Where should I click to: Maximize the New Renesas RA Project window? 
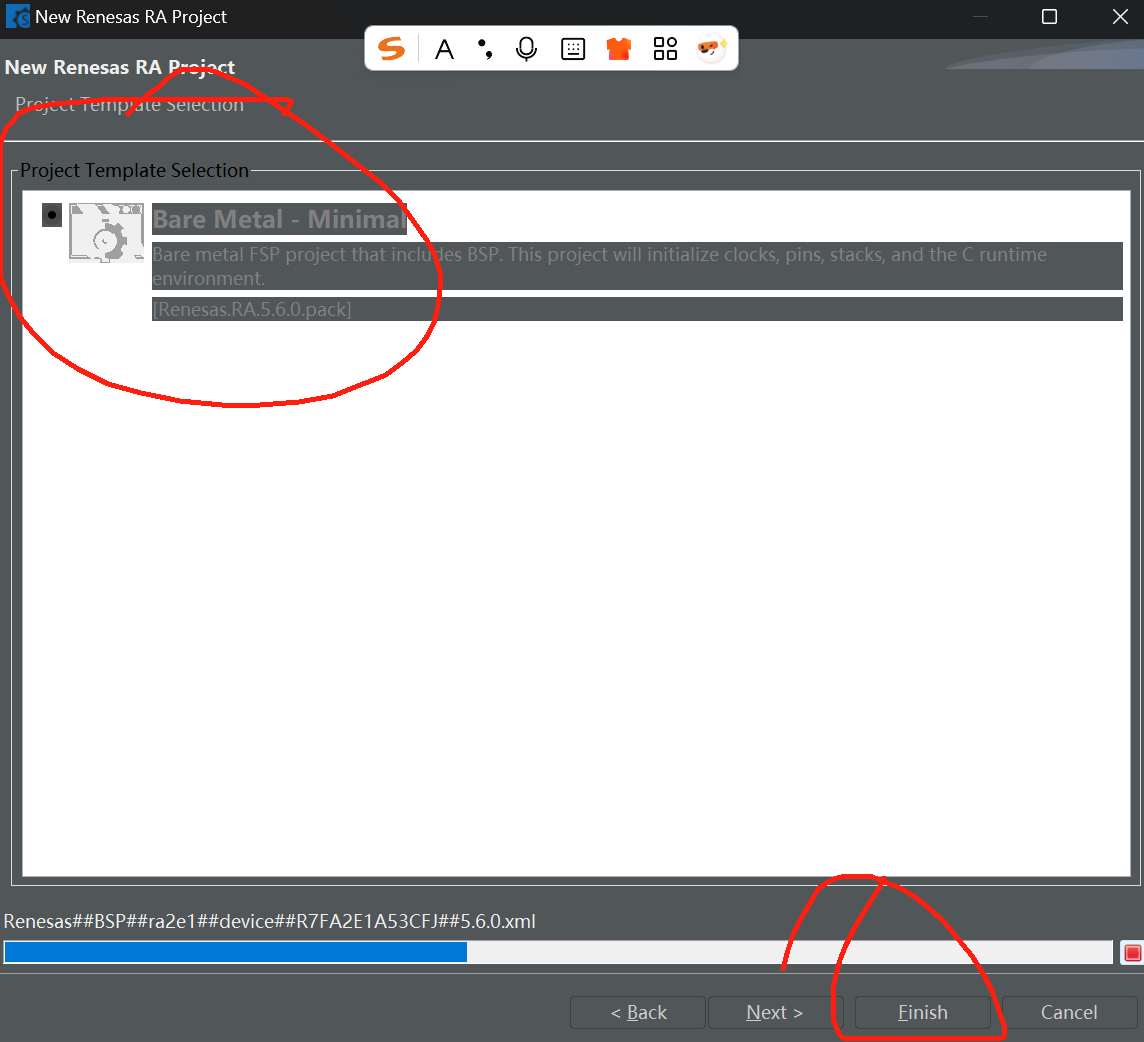(x=1049, y=17)
